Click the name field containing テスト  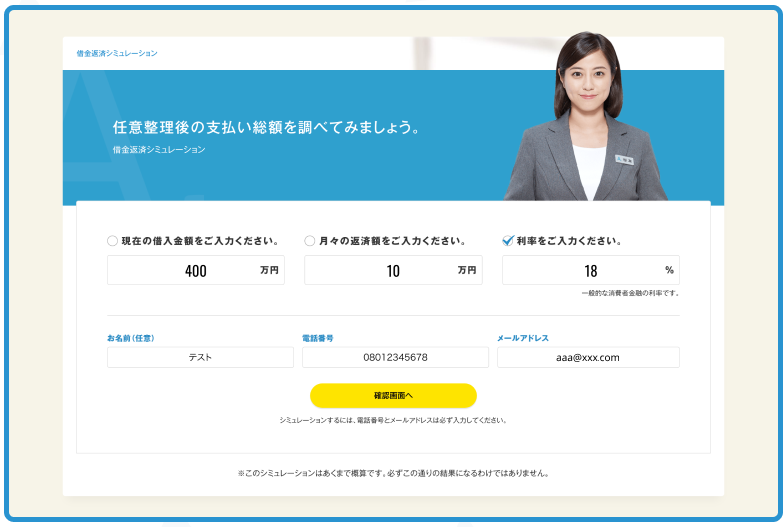coord(200,357)
